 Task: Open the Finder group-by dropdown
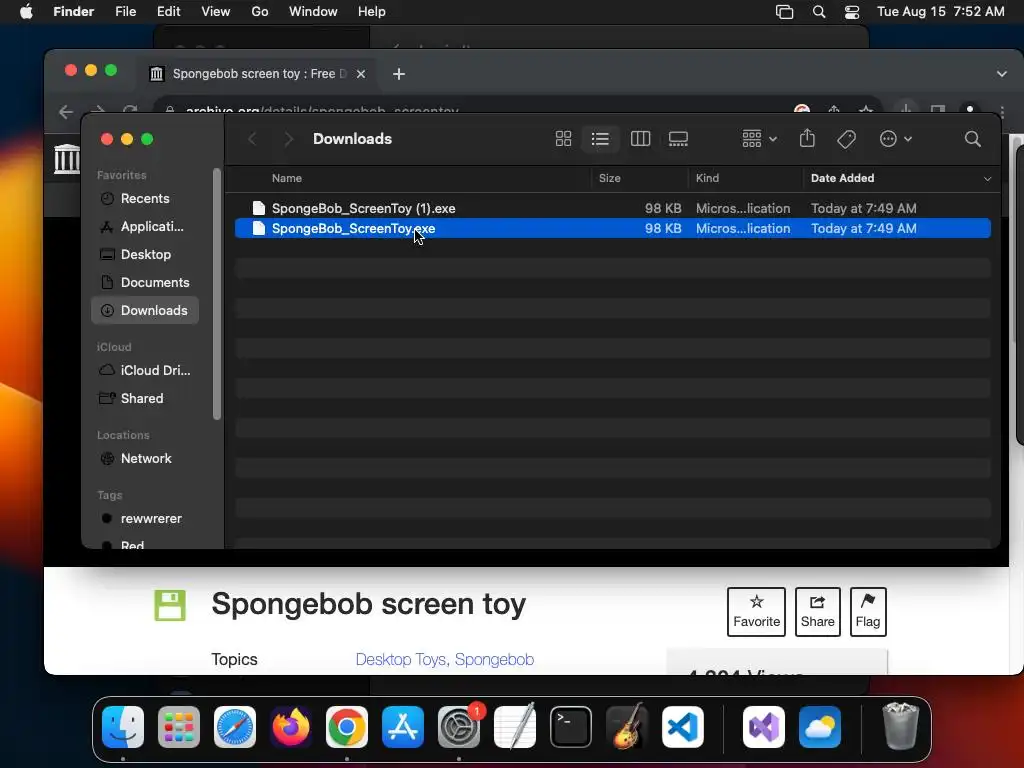759,138
